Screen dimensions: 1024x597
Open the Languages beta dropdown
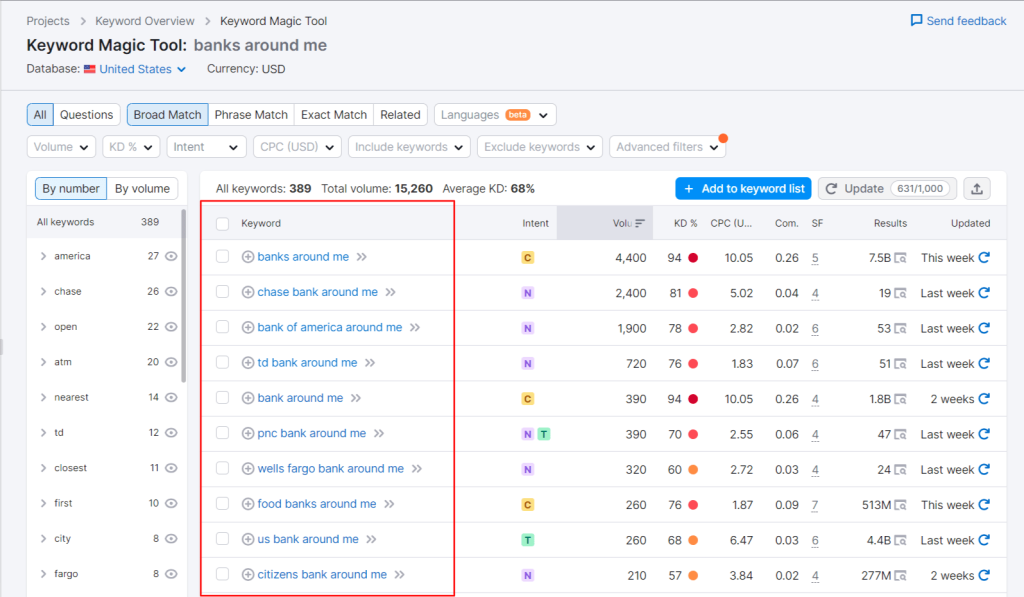click(x=495, y=115)
